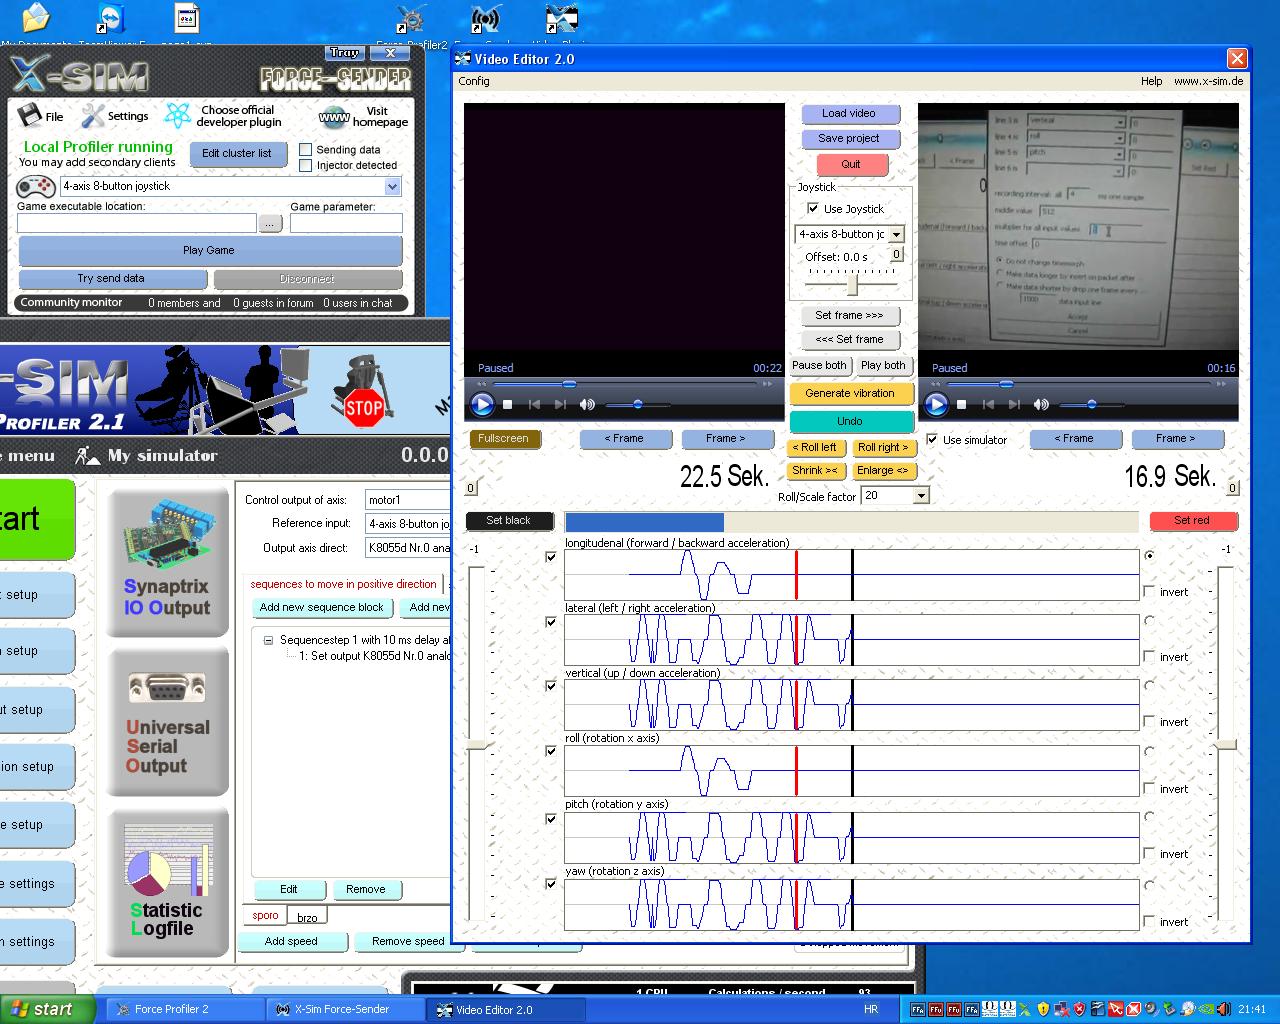Mute the left video player
This screenshot has height=1024, width=1280.
[x=587, y=404]
